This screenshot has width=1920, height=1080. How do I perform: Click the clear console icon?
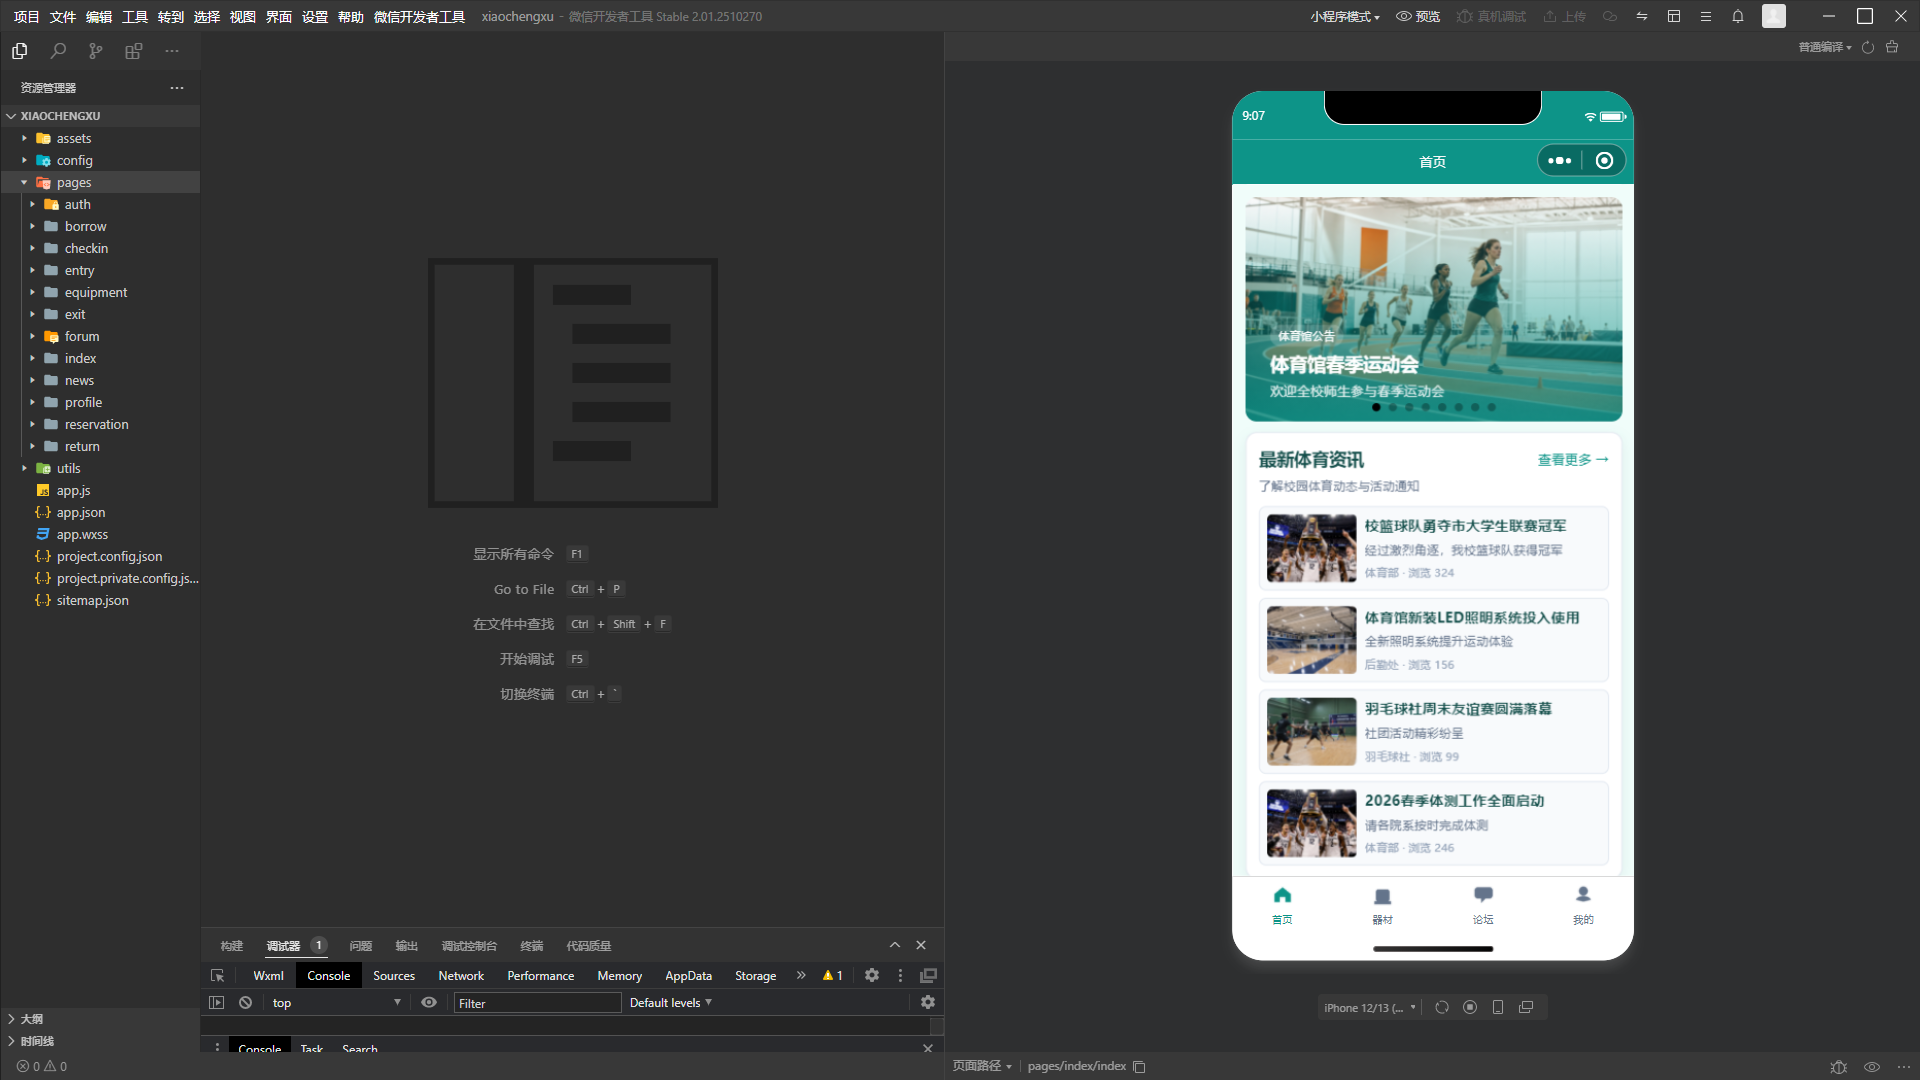245,1003
